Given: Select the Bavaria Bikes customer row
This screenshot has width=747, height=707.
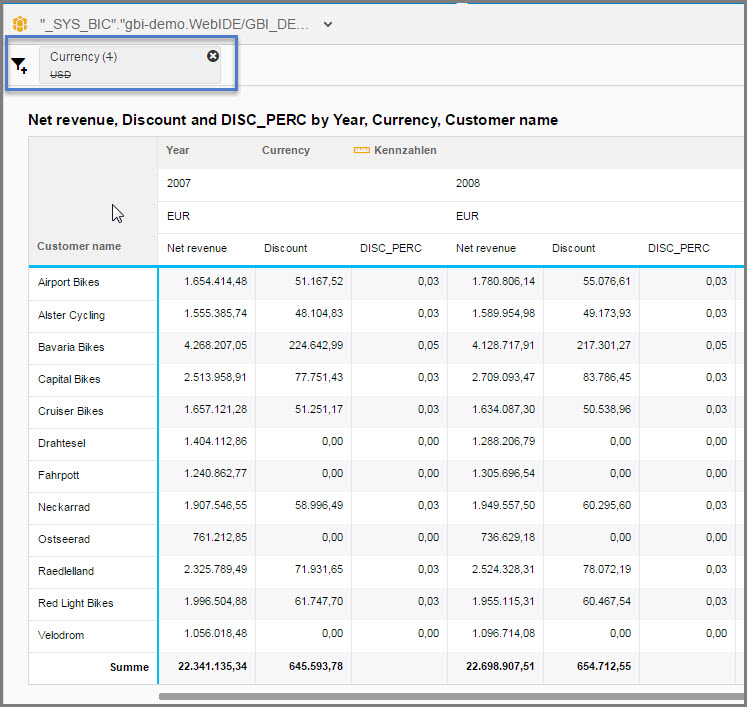Looking at the screenshot, I should [x=71, y=347].
